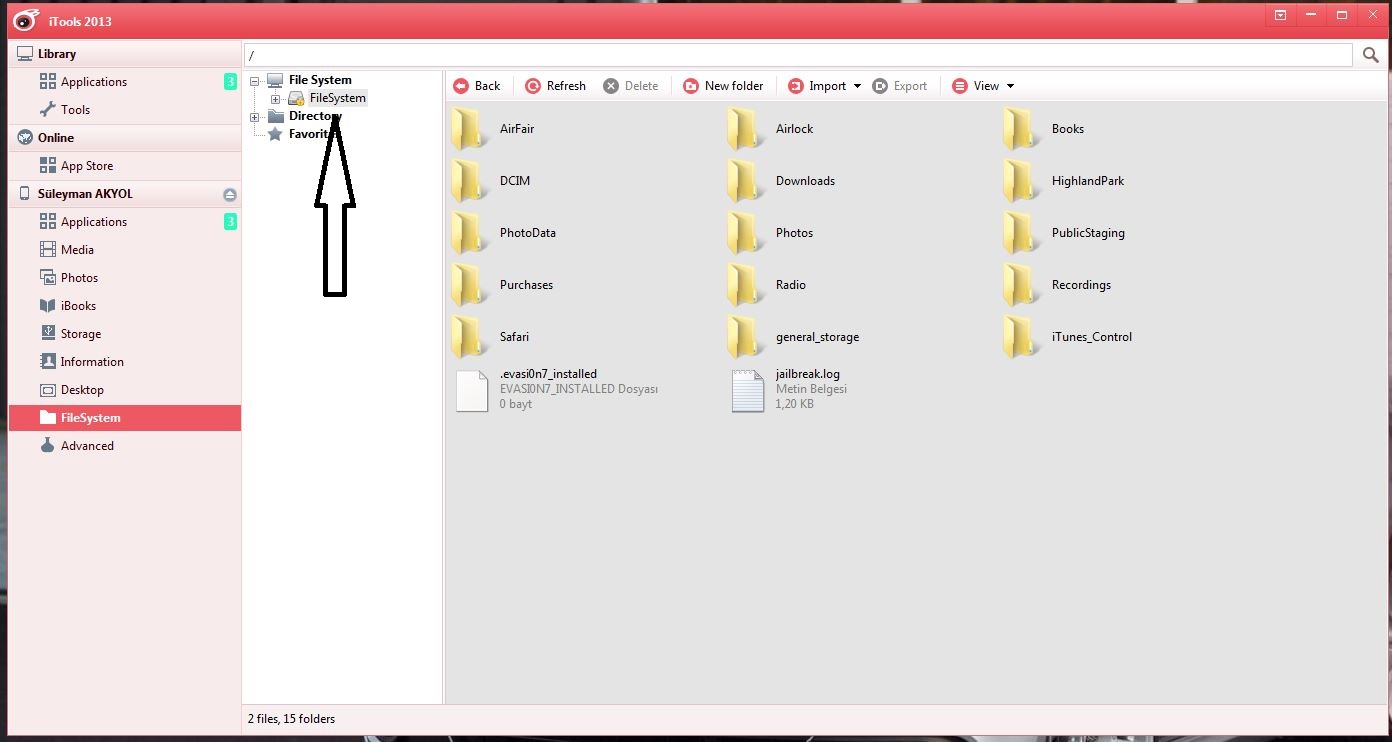
Task: Select the jailbreak.log file
Action: [x=789, y=389]
